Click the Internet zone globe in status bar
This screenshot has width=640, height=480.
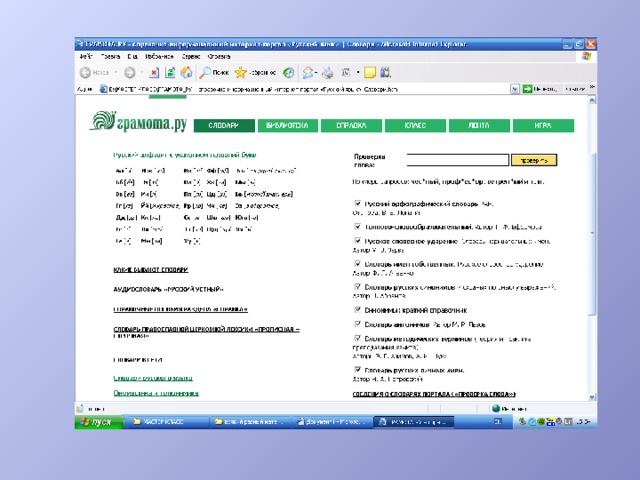496,409
